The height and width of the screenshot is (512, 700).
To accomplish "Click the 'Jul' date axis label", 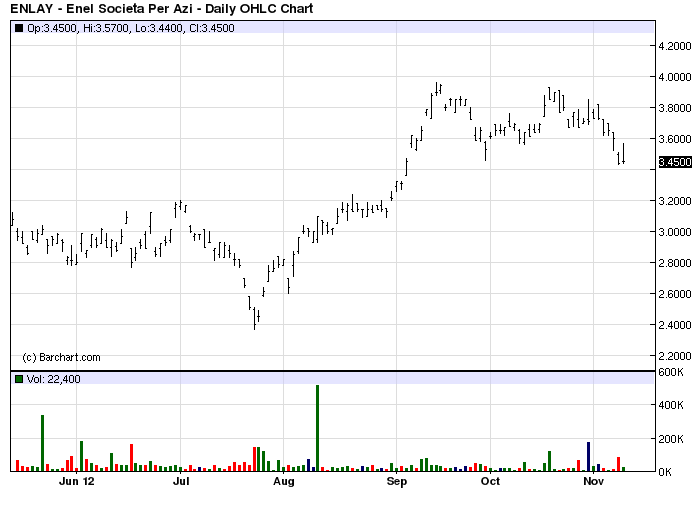I will point(181,481).
